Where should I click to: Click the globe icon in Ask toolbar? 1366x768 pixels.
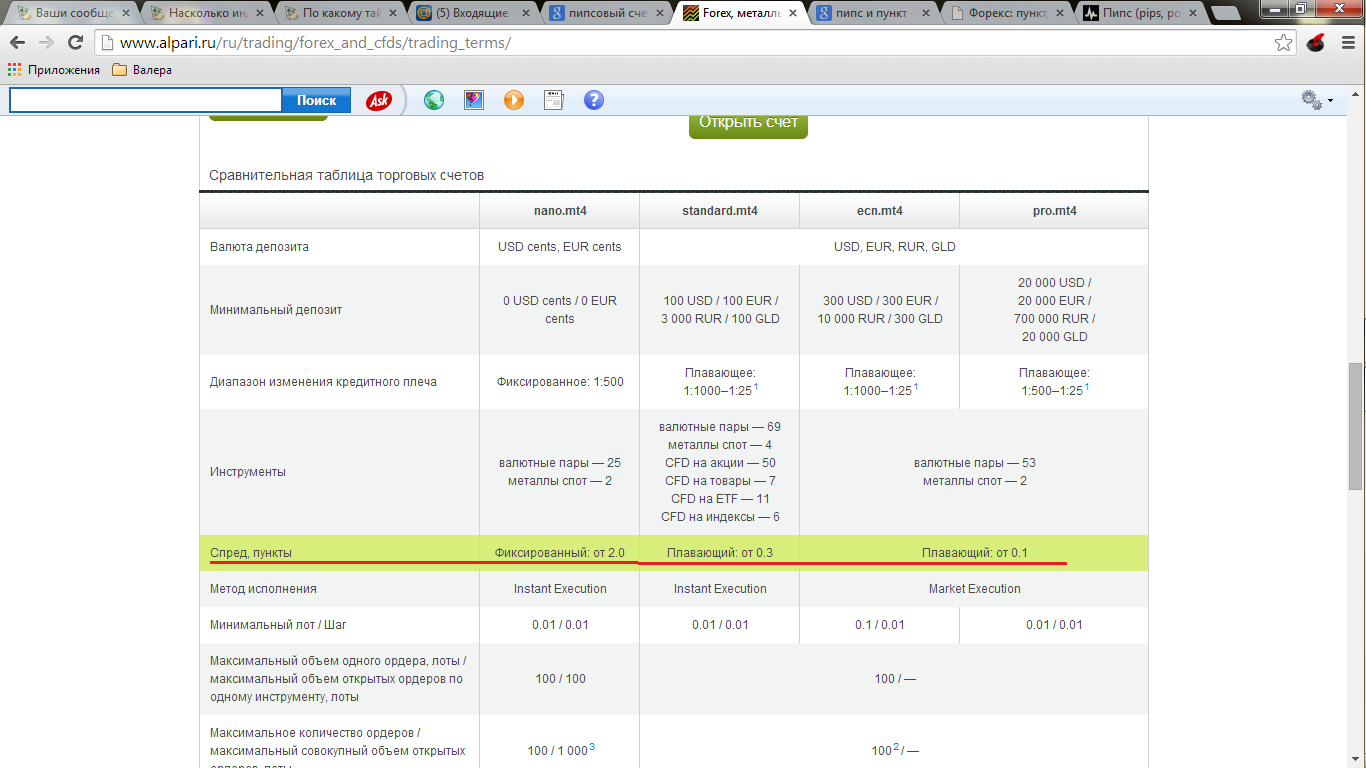434,100
